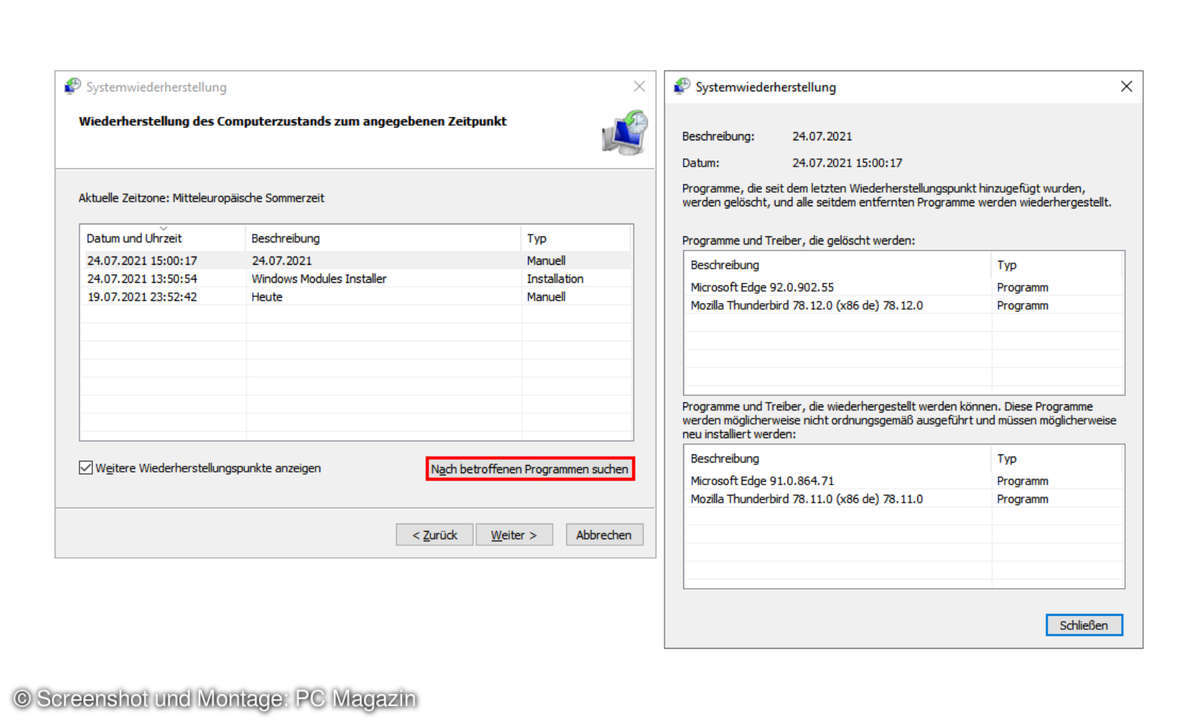Click the Abbrechen button
The image size is (1200, 720).
[604, 535]
